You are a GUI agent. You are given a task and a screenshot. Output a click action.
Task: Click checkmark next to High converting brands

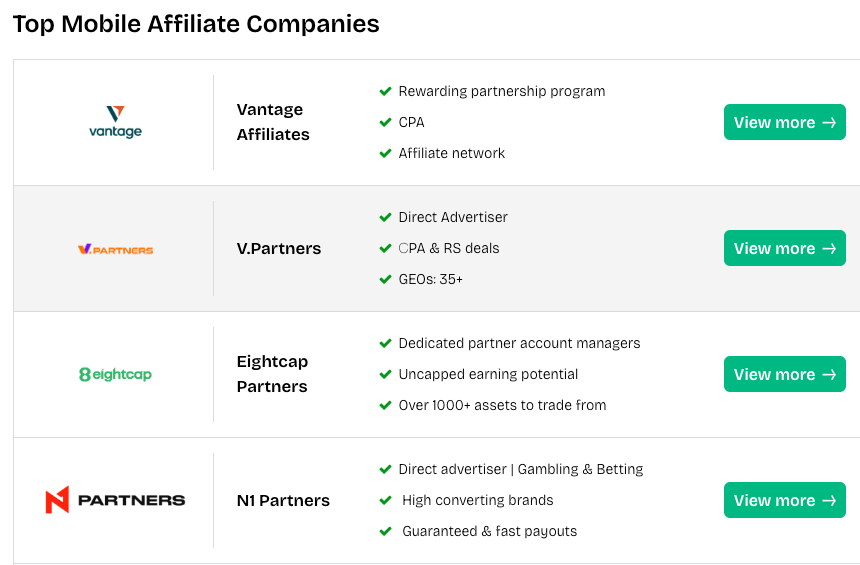[x=385, y=500]
